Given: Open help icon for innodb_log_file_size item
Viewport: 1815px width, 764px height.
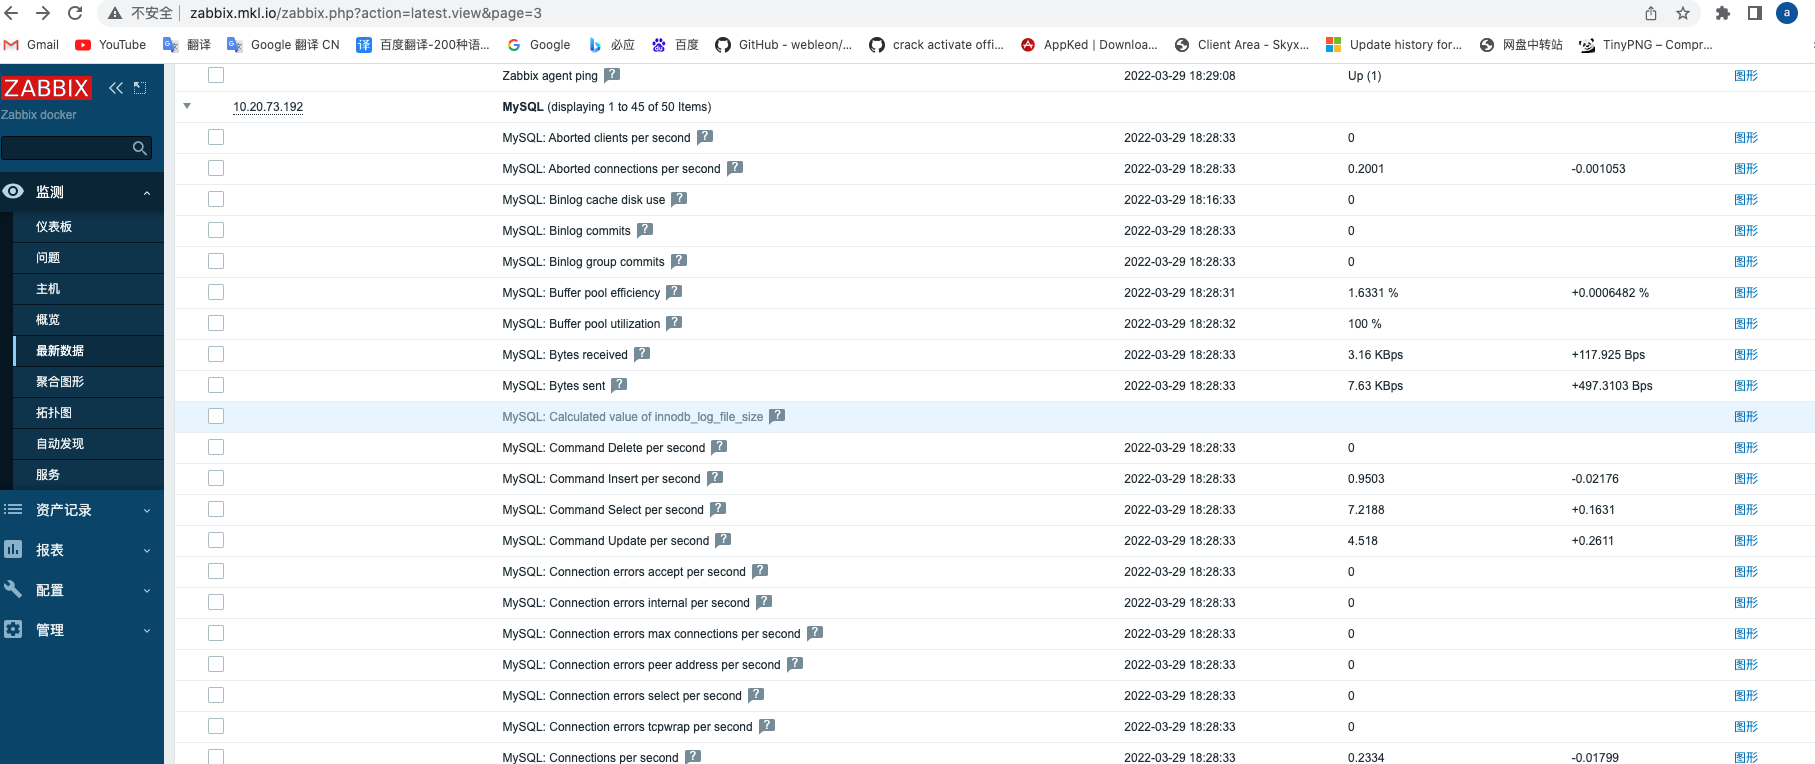Looking at the screenshot, I should [777, 416].
